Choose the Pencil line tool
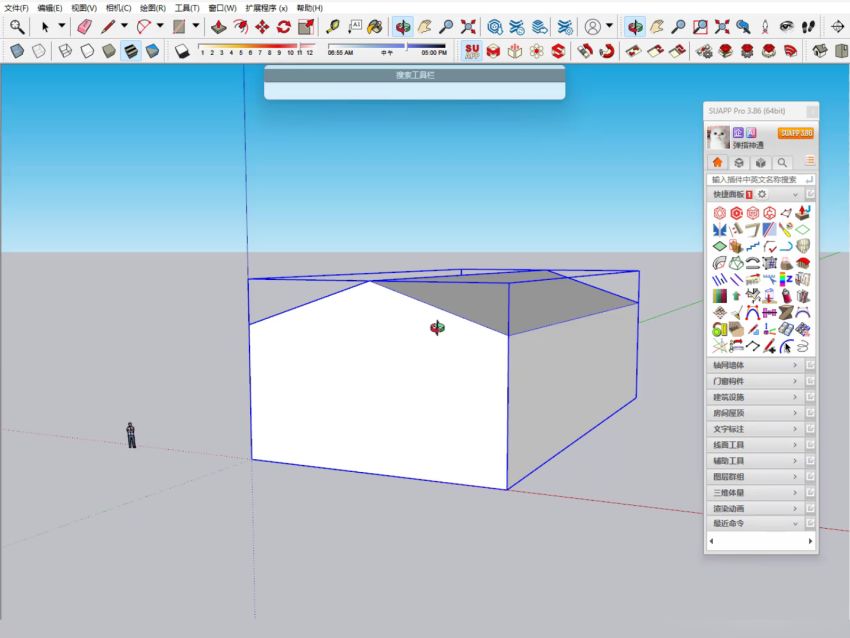This screenshot has width=850, height=638. pos(108,27)
